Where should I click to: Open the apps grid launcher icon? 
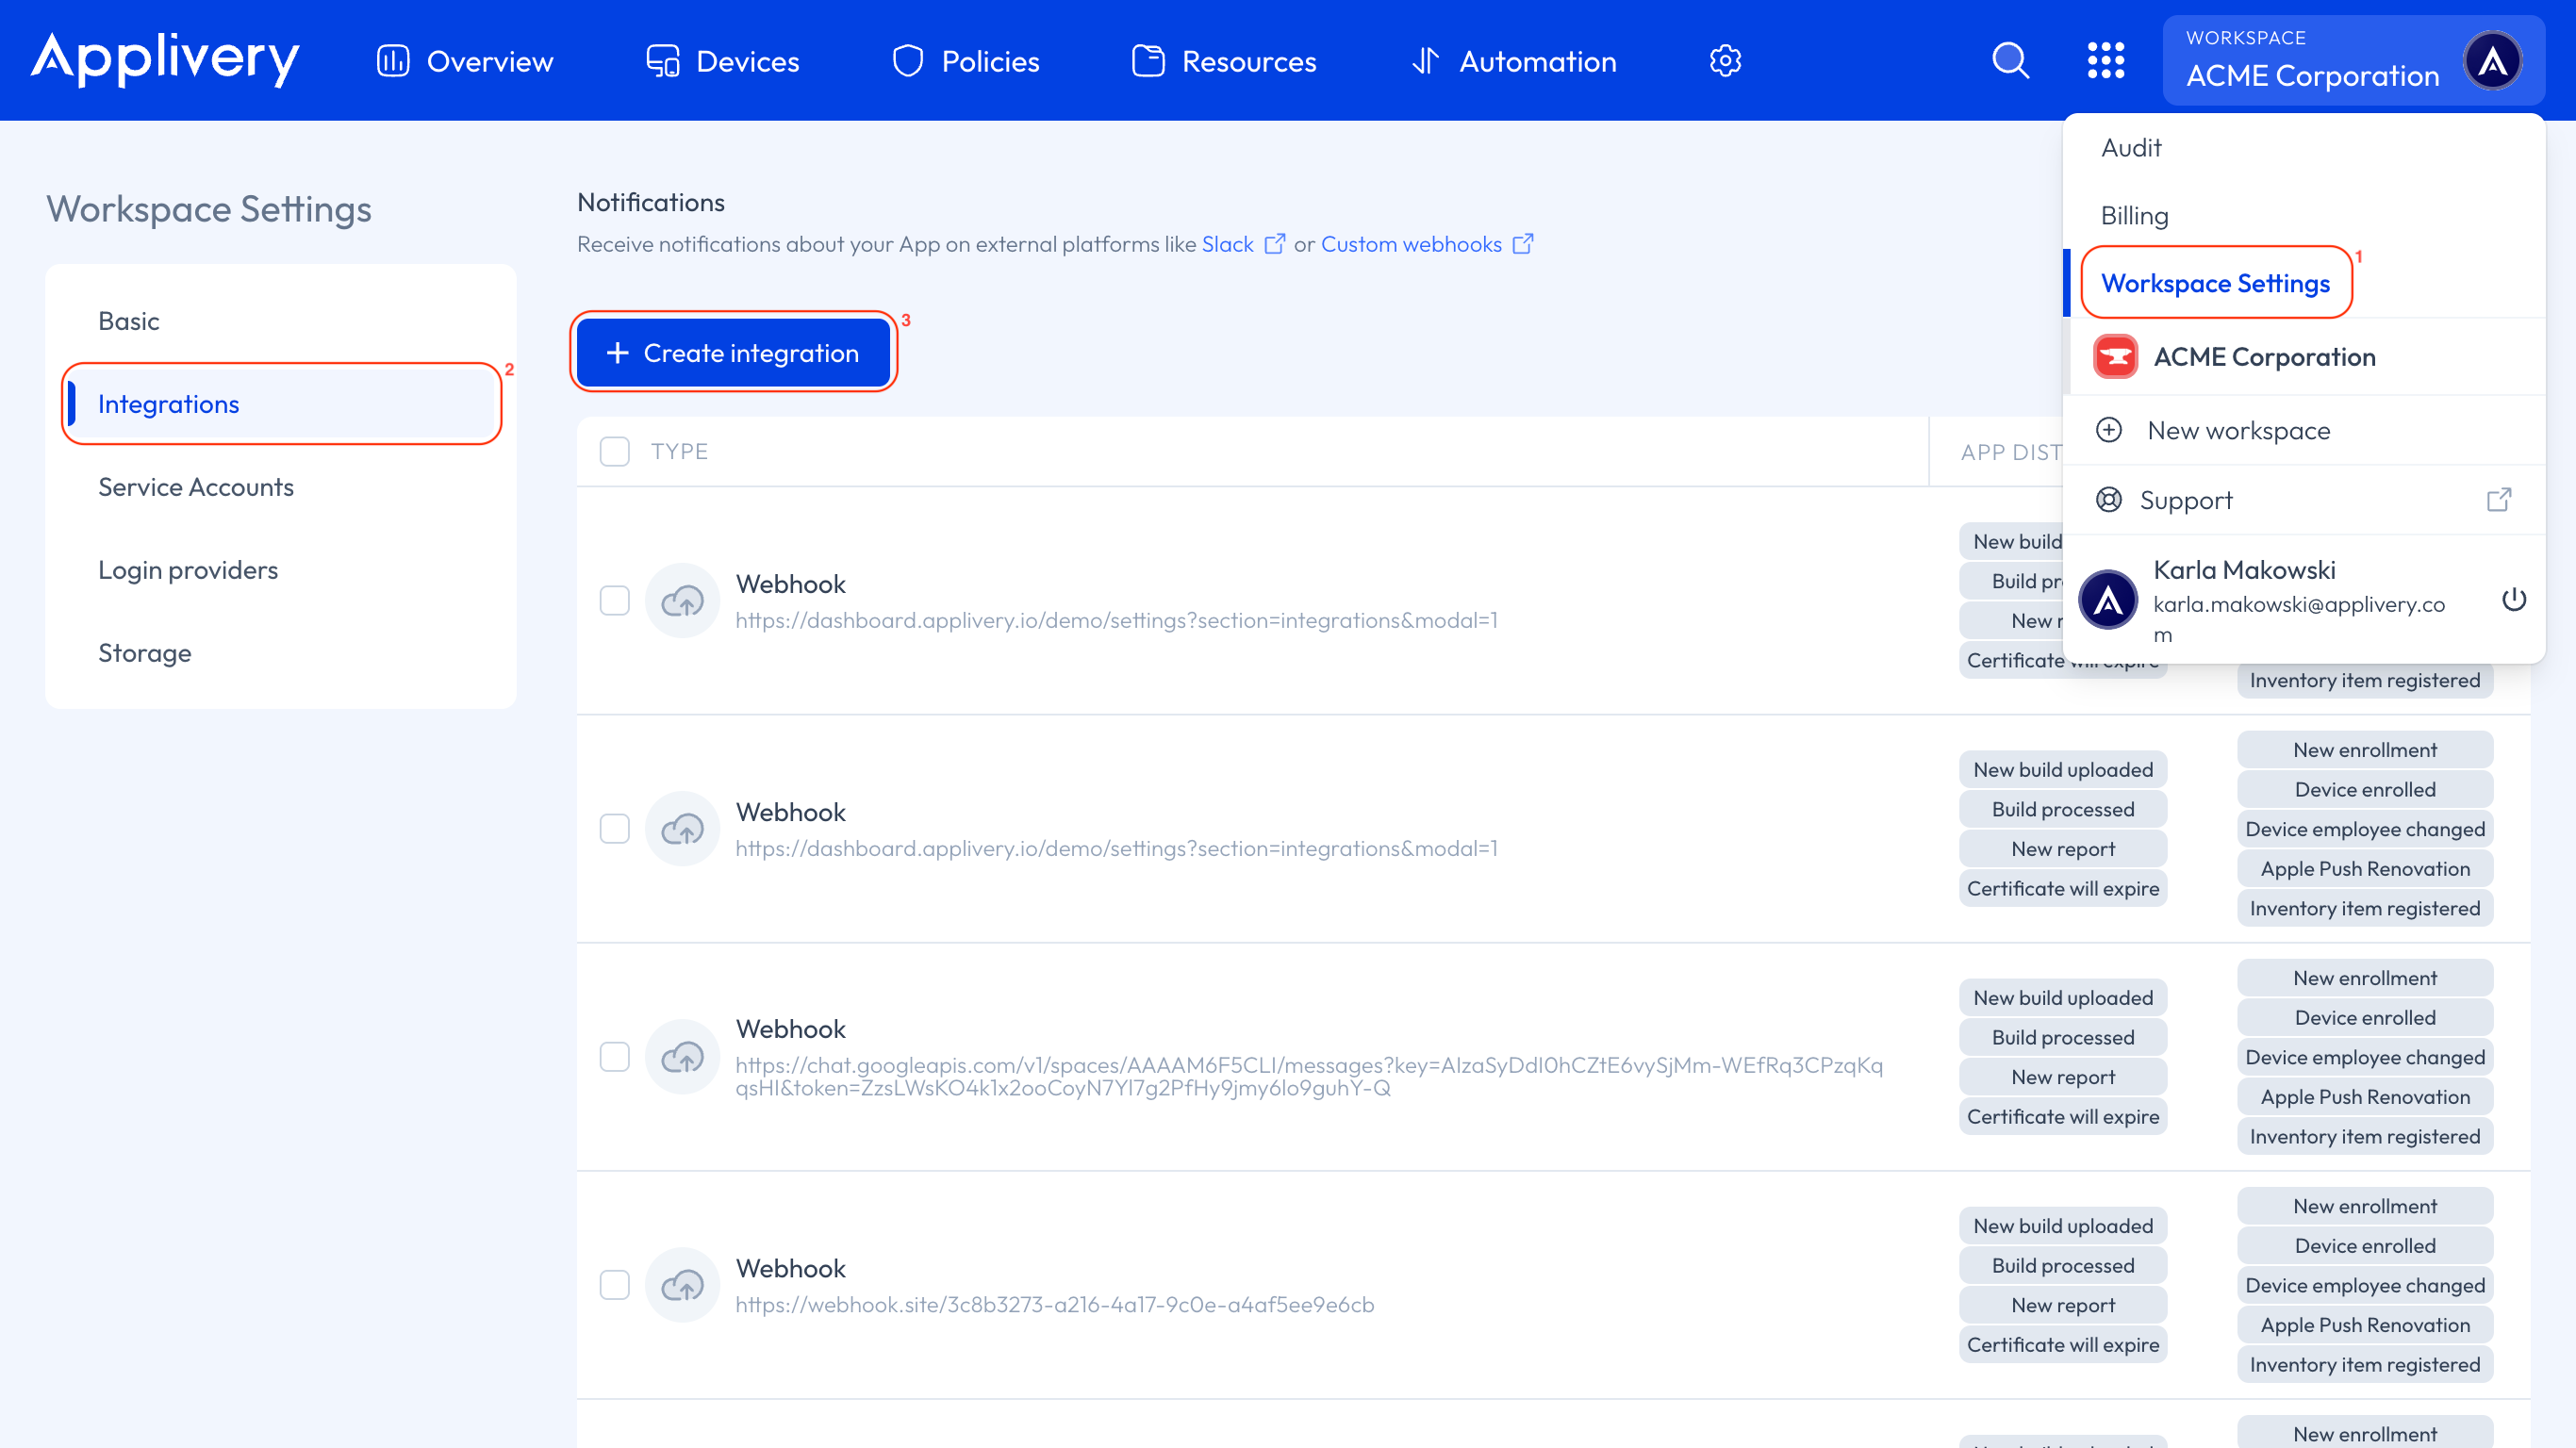pyautogui.click(x=2107, y=60)
